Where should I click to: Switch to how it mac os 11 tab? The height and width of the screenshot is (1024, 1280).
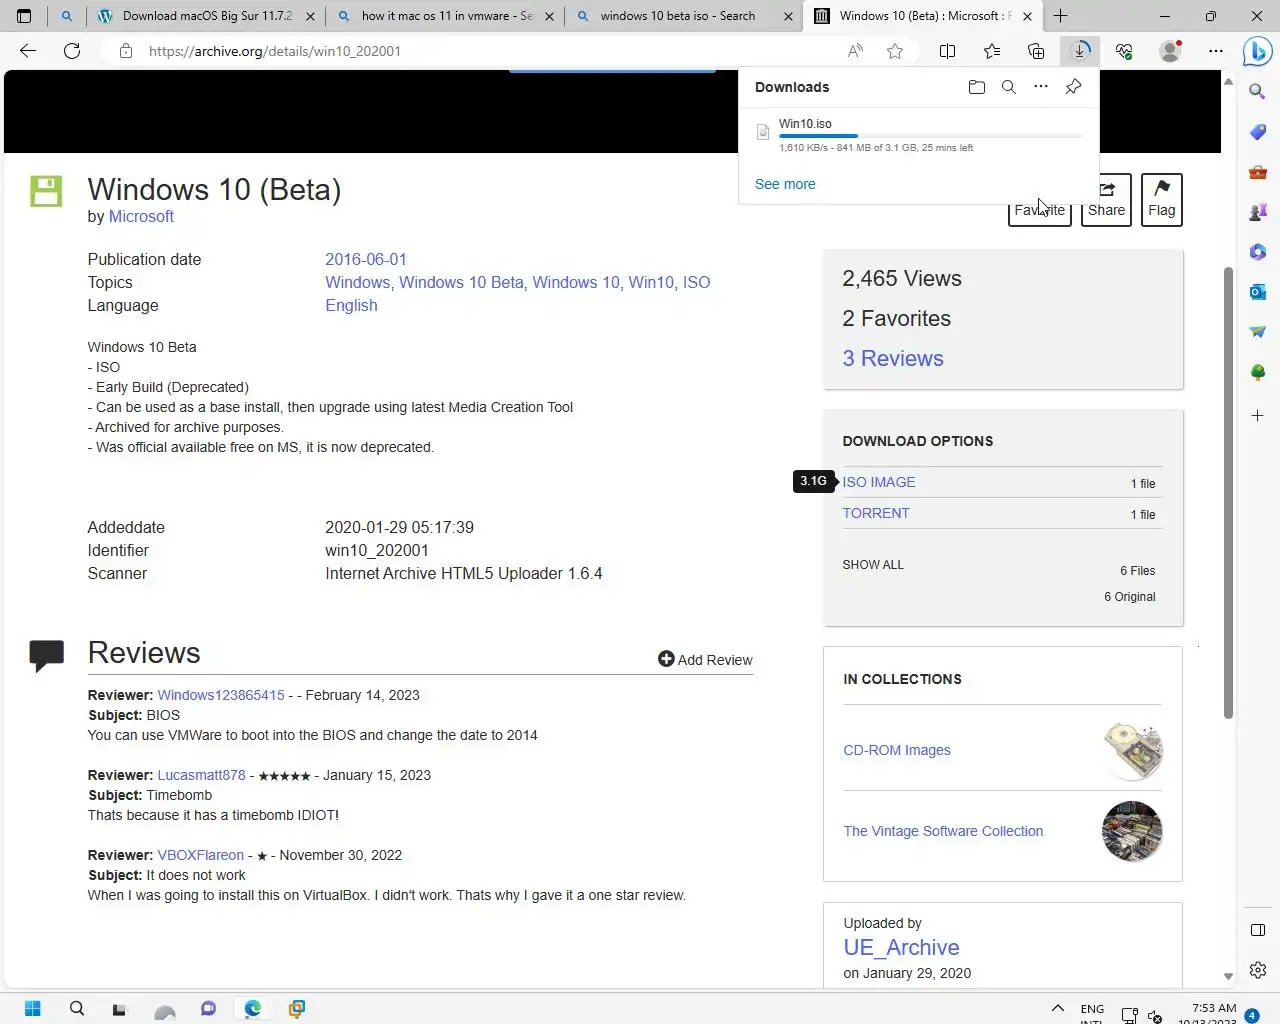[447, 16]
